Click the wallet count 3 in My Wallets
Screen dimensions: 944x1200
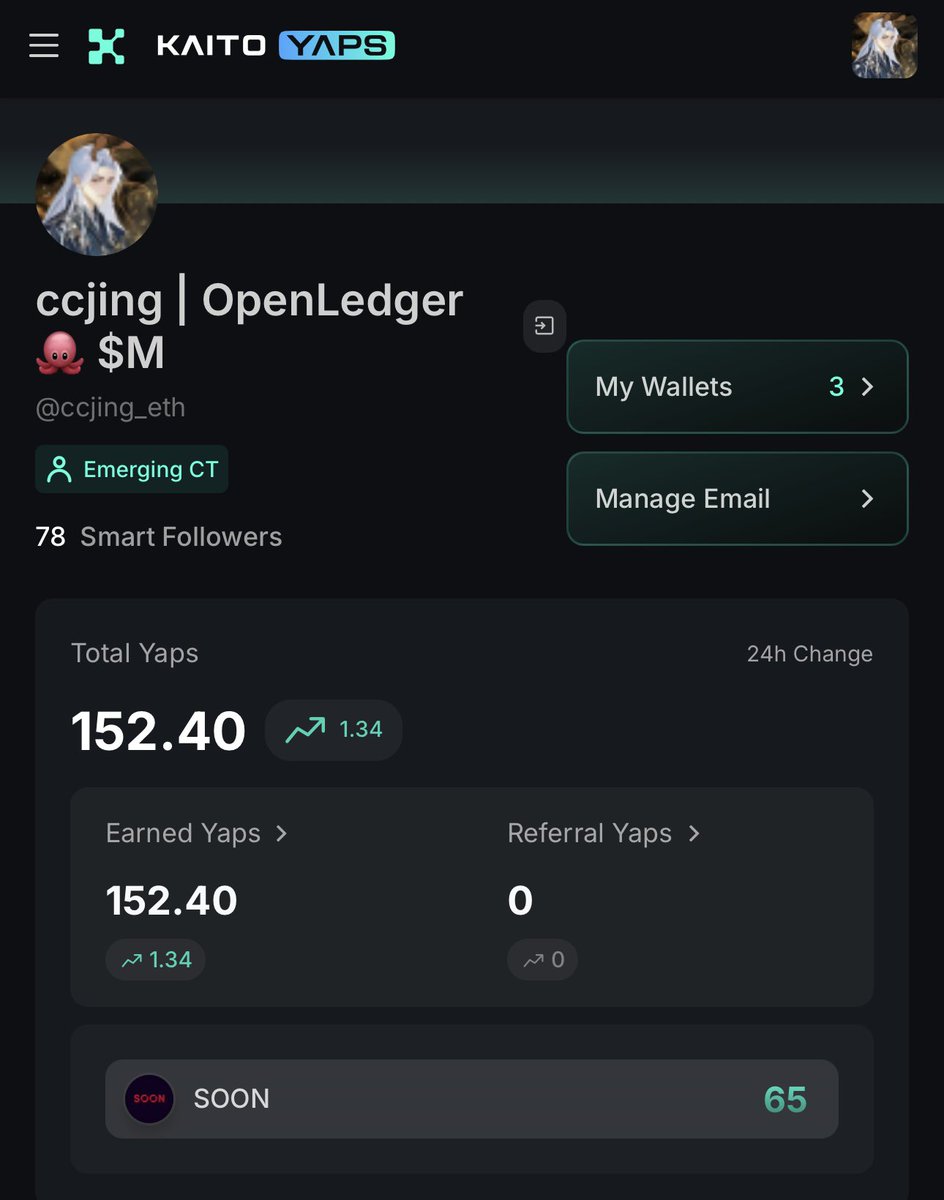tap(837, 387)
